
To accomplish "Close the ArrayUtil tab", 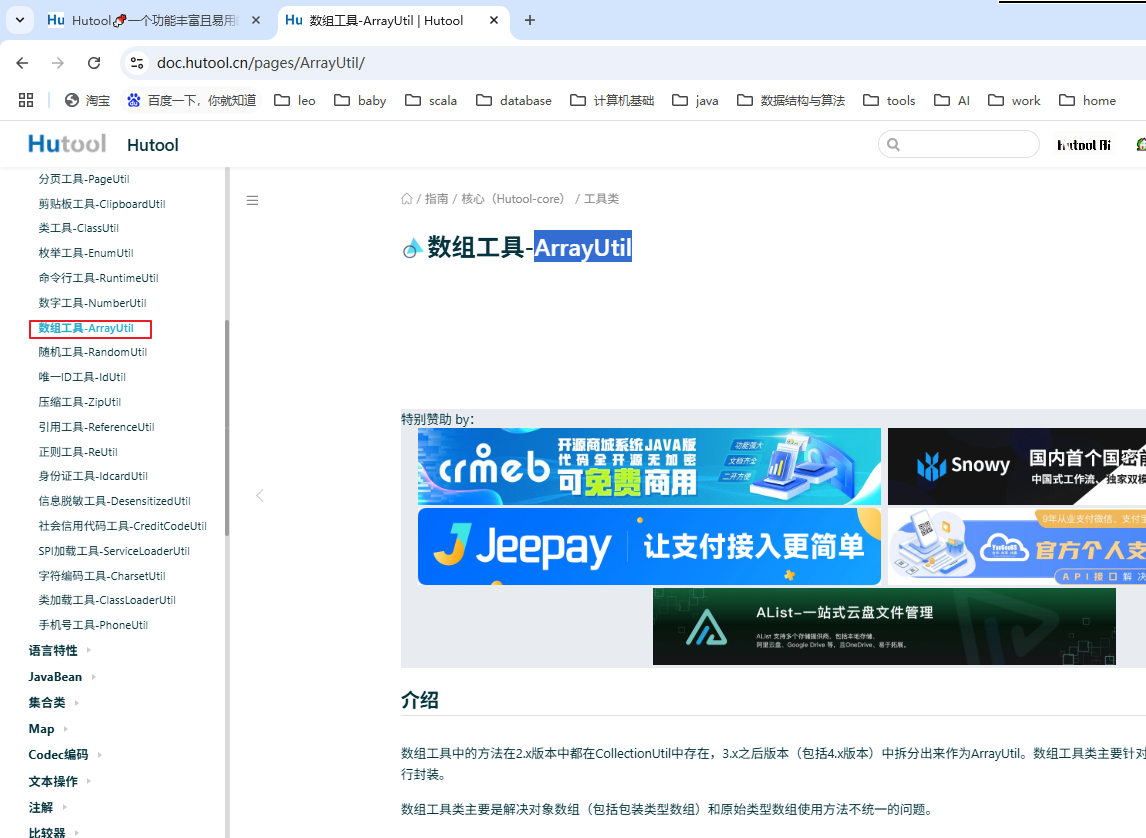I will (494, 20).
